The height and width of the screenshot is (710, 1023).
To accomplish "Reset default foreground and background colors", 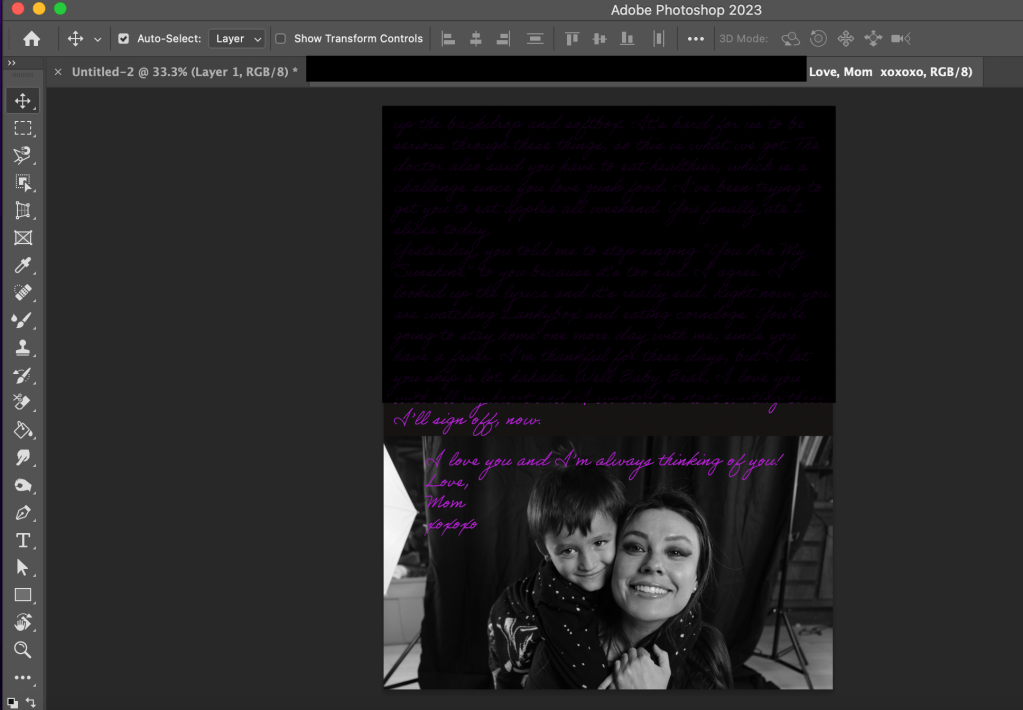I will click(x=12, y=702).
